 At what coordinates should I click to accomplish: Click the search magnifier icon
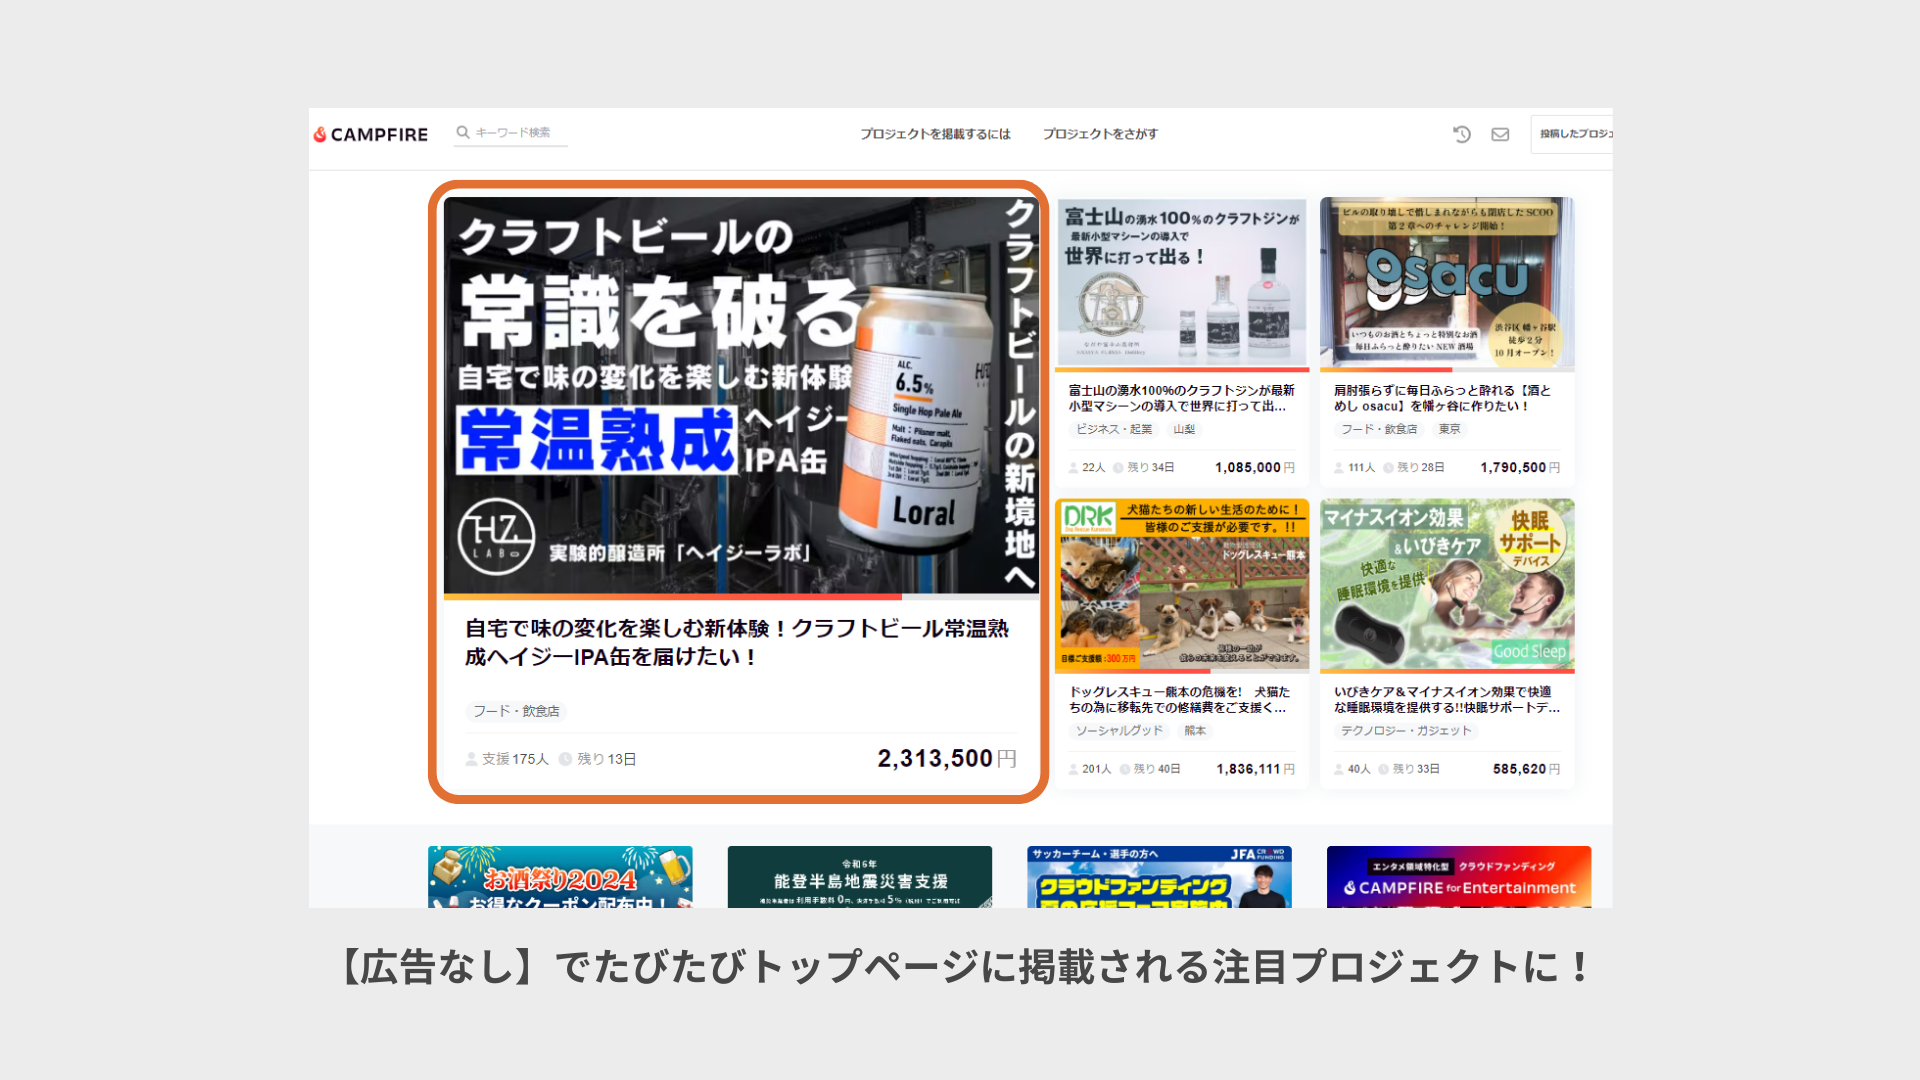463,132
